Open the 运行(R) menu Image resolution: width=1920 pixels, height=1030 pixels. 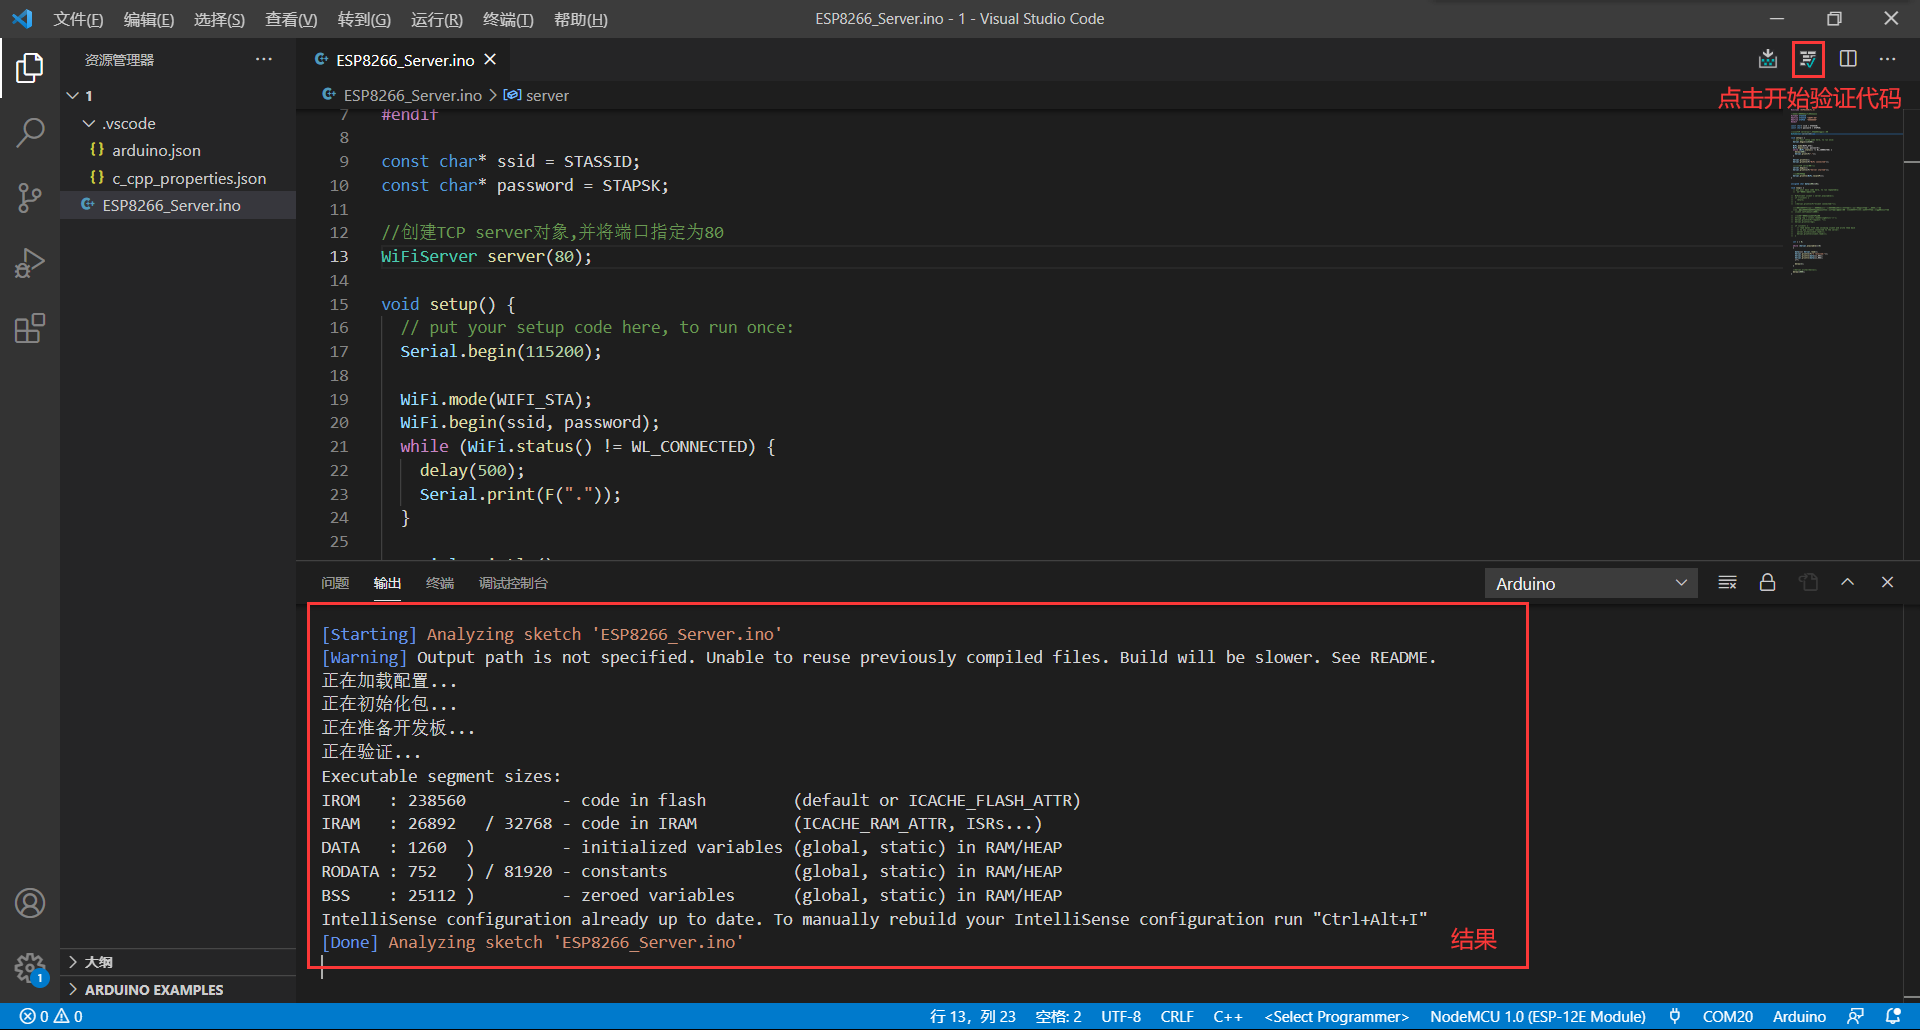click(x=437, y=19)
